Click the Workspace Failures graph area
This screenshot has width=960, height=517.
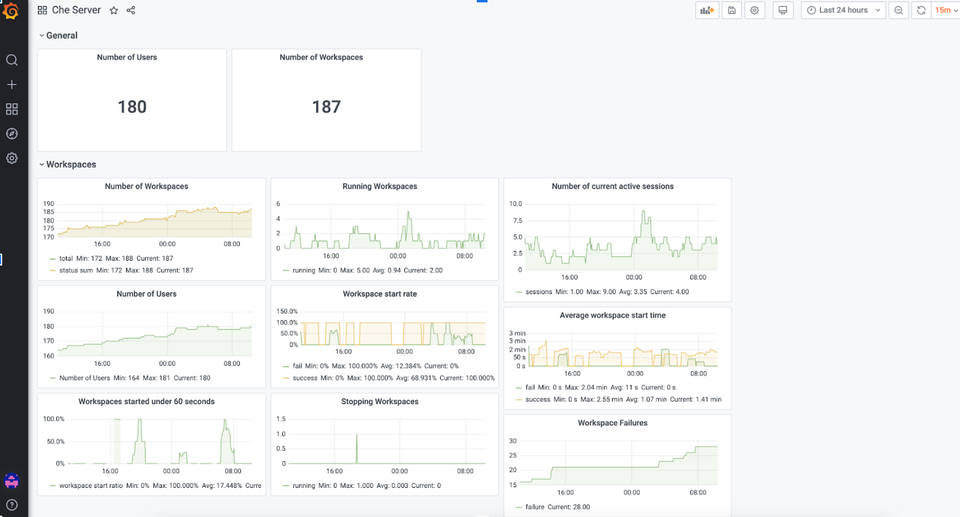point(618,462)
